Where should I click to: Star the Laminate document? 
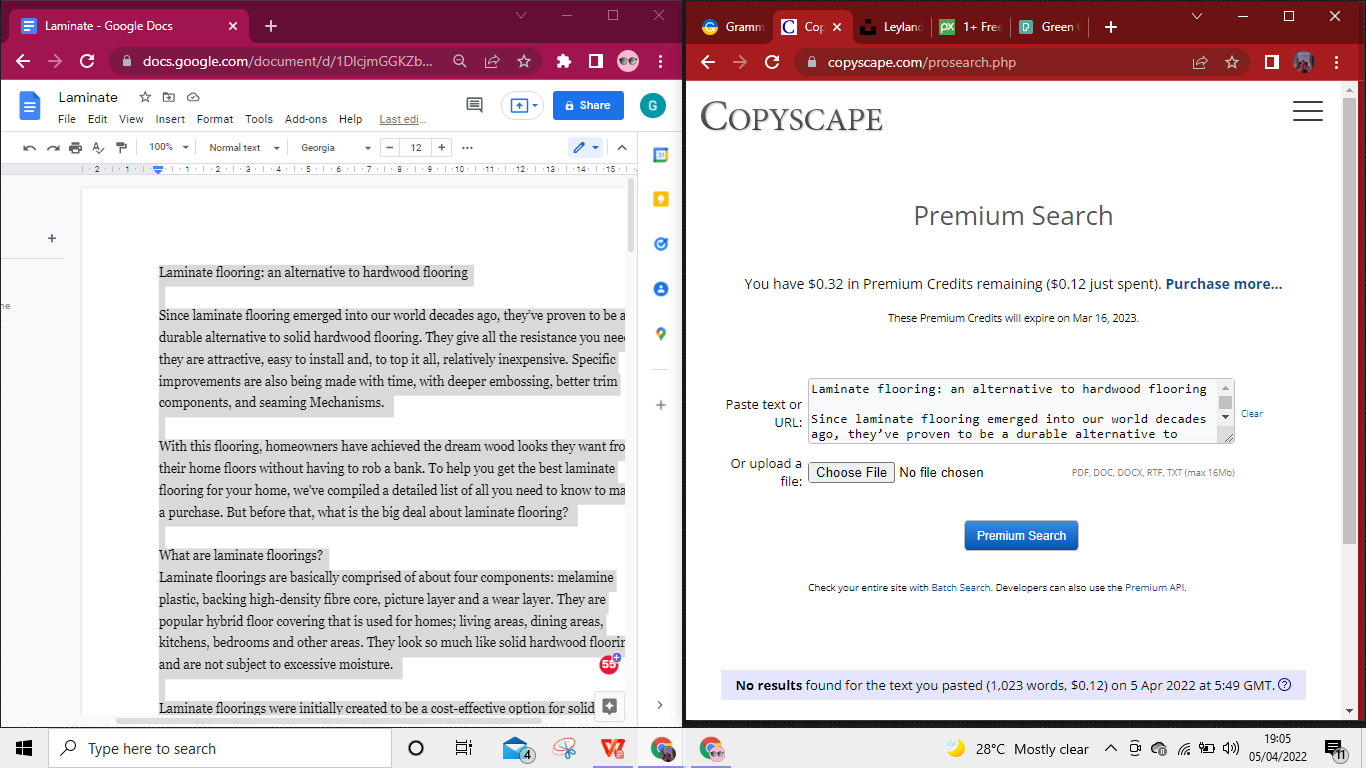(145, 97)
